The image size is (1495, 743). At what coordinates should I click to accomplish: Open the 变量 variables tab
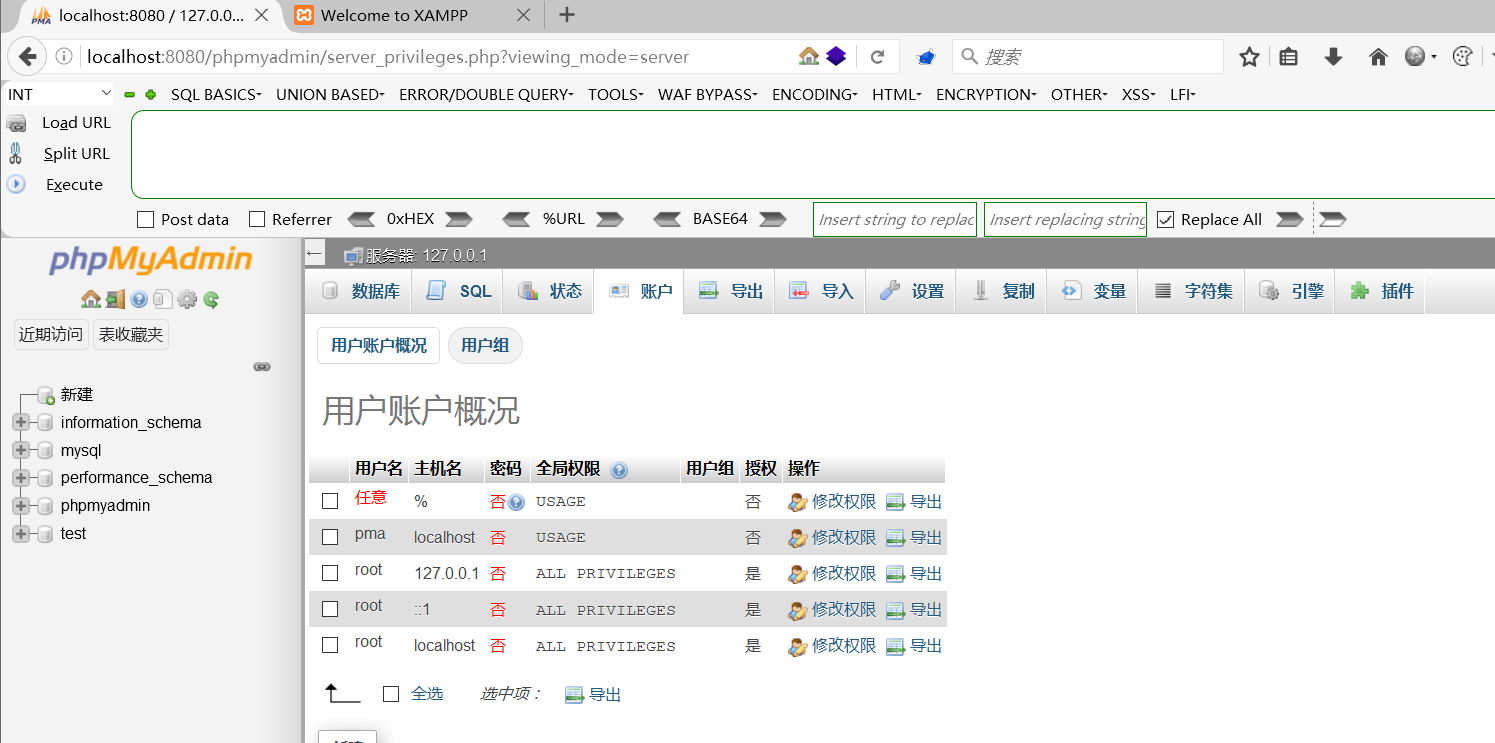click(x=1093, y=291)
